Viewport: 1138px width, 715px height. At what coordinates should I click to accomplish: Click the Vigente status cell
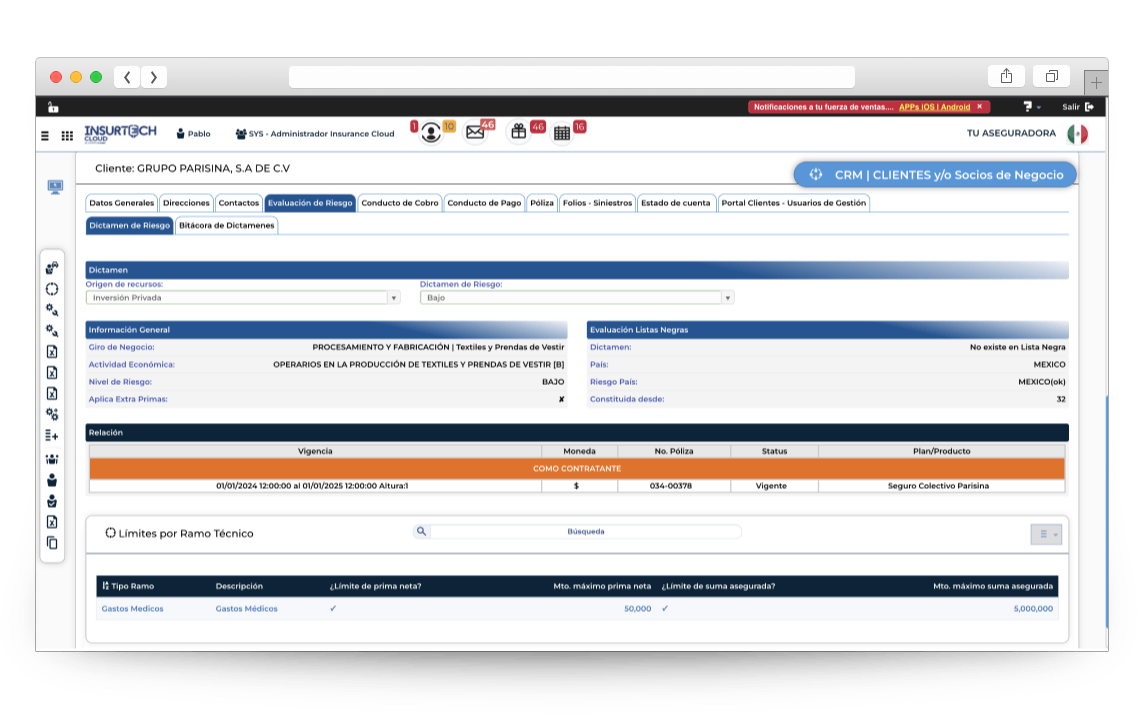click(x=774, y=486)
